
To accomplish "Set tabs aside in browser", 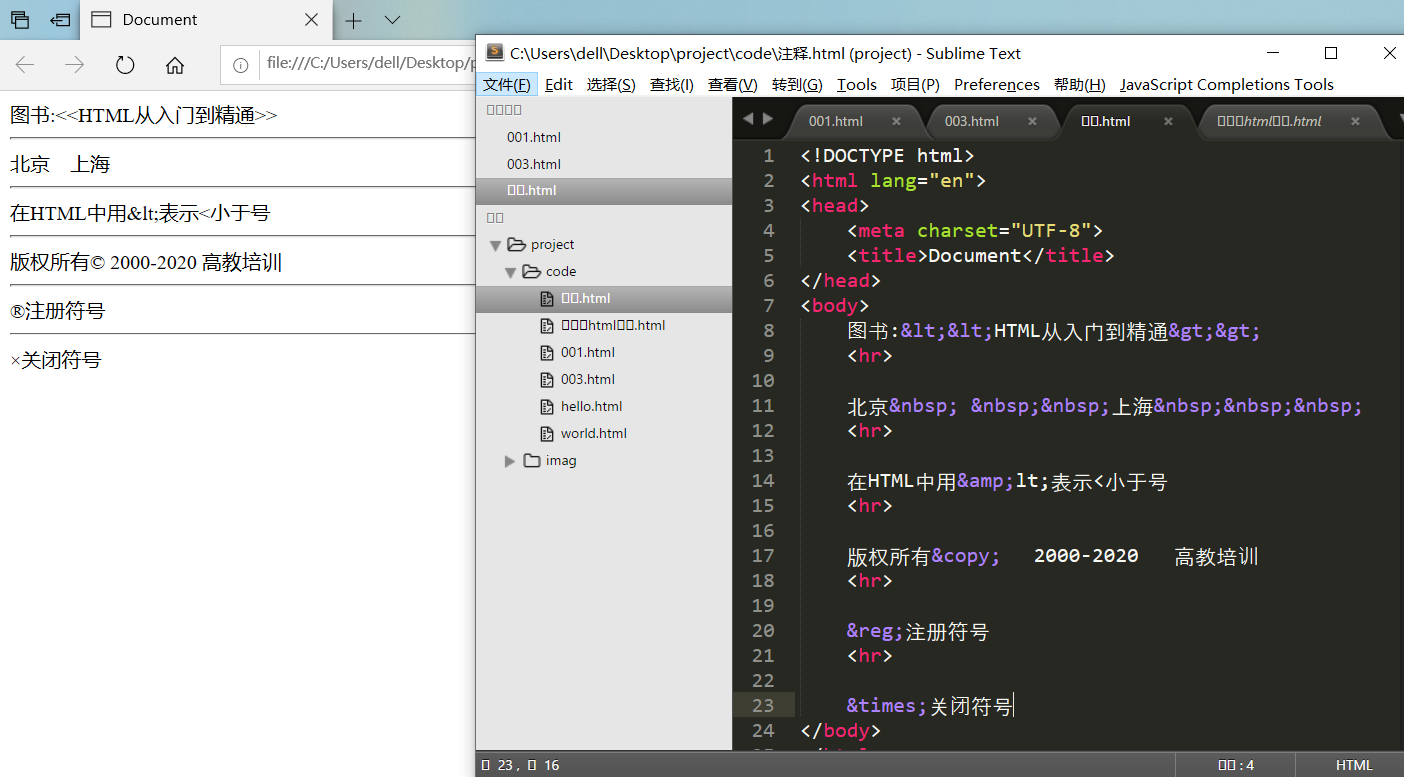I will (60, 19).
